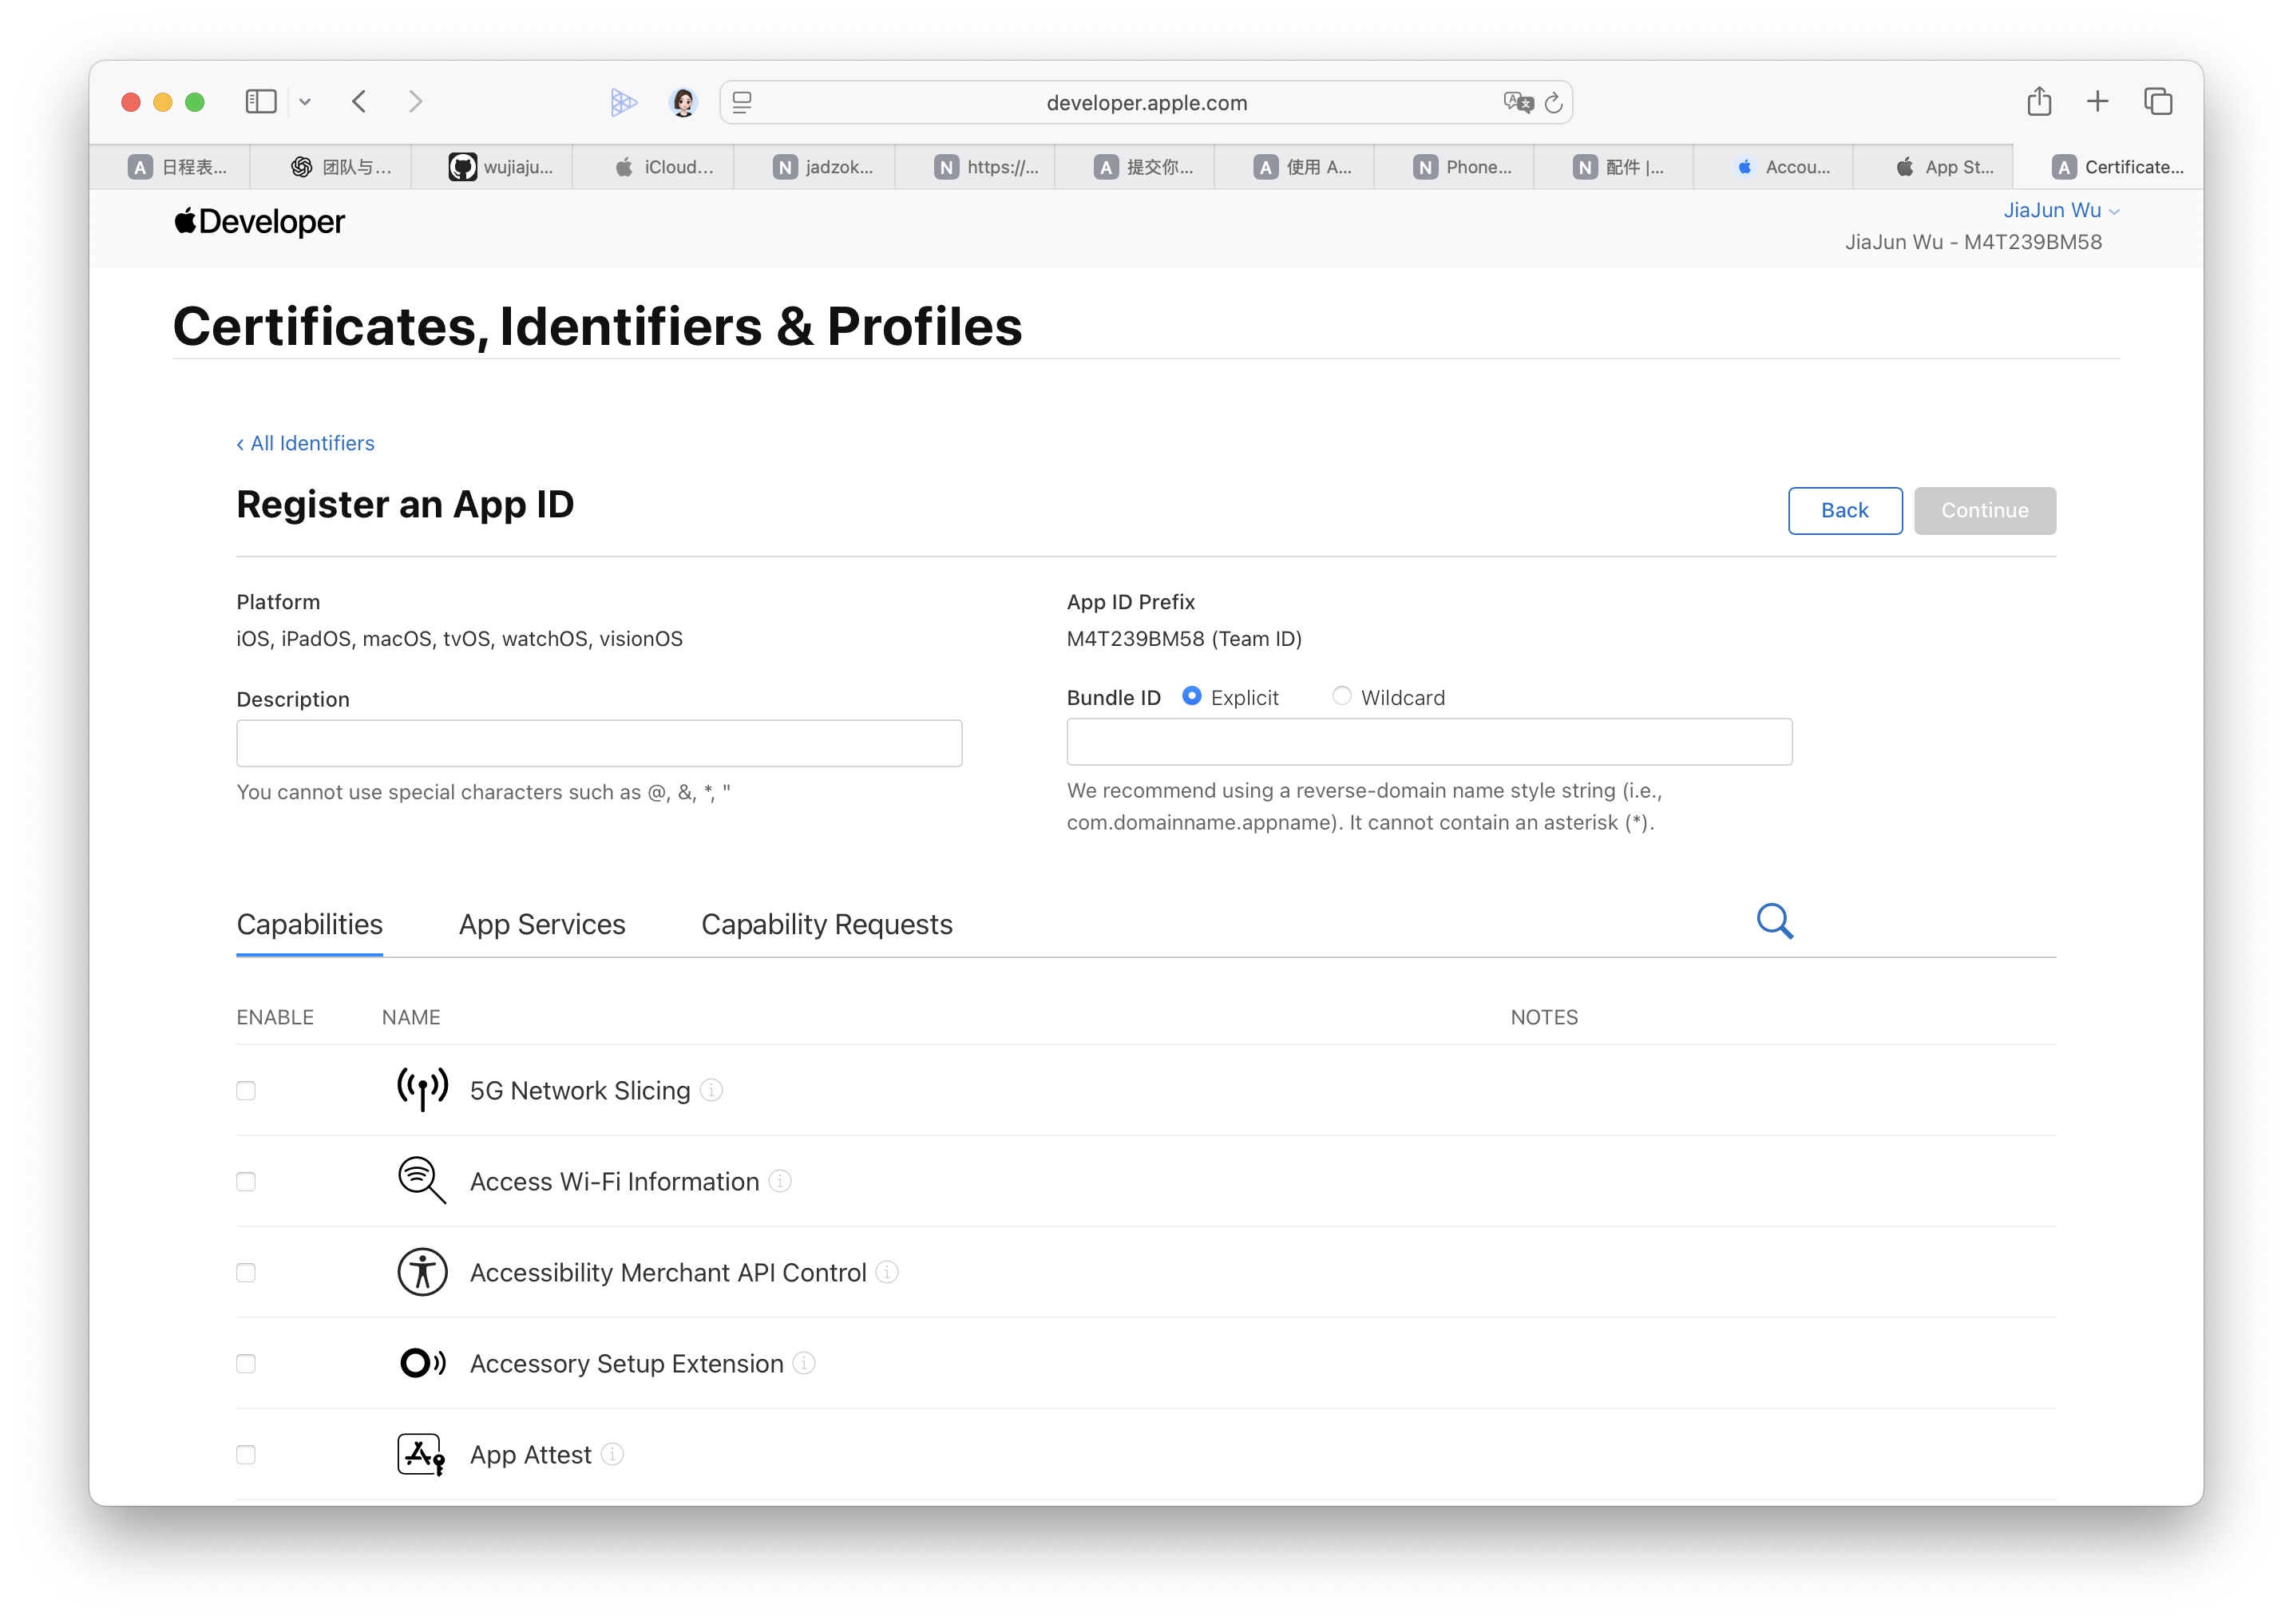This screenshot has width=2293, height=1624.
Task: Switch to Capability Requests tab
Action: click(x=826, y=924)
